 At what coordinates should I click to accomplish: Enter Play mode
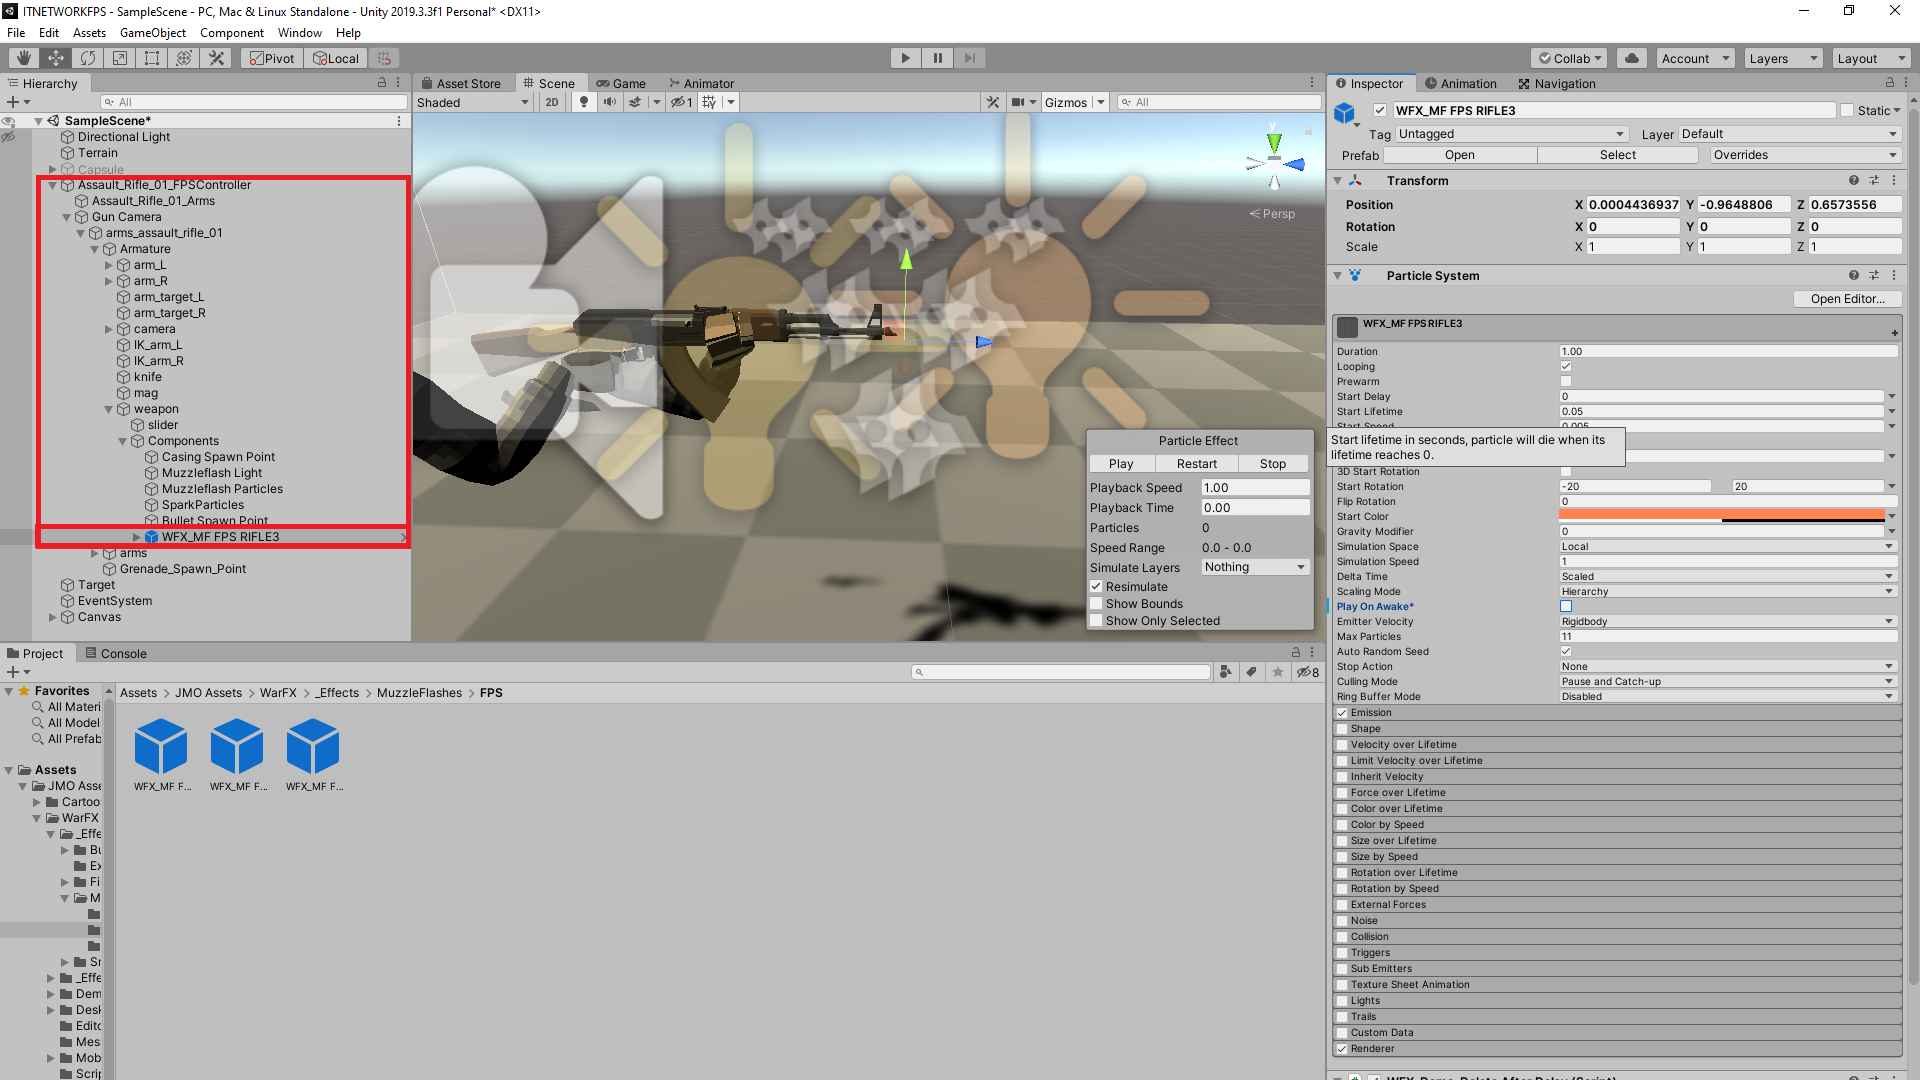click(x=904, y=57)
